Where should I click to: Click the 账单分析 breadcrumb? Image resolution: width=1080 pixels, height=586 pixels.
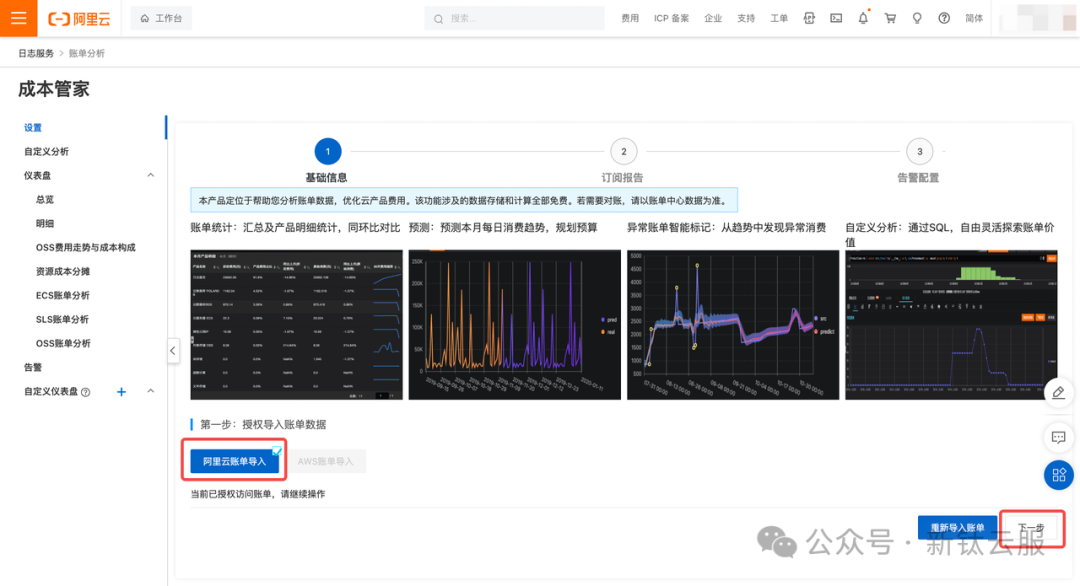pos(87,53)
